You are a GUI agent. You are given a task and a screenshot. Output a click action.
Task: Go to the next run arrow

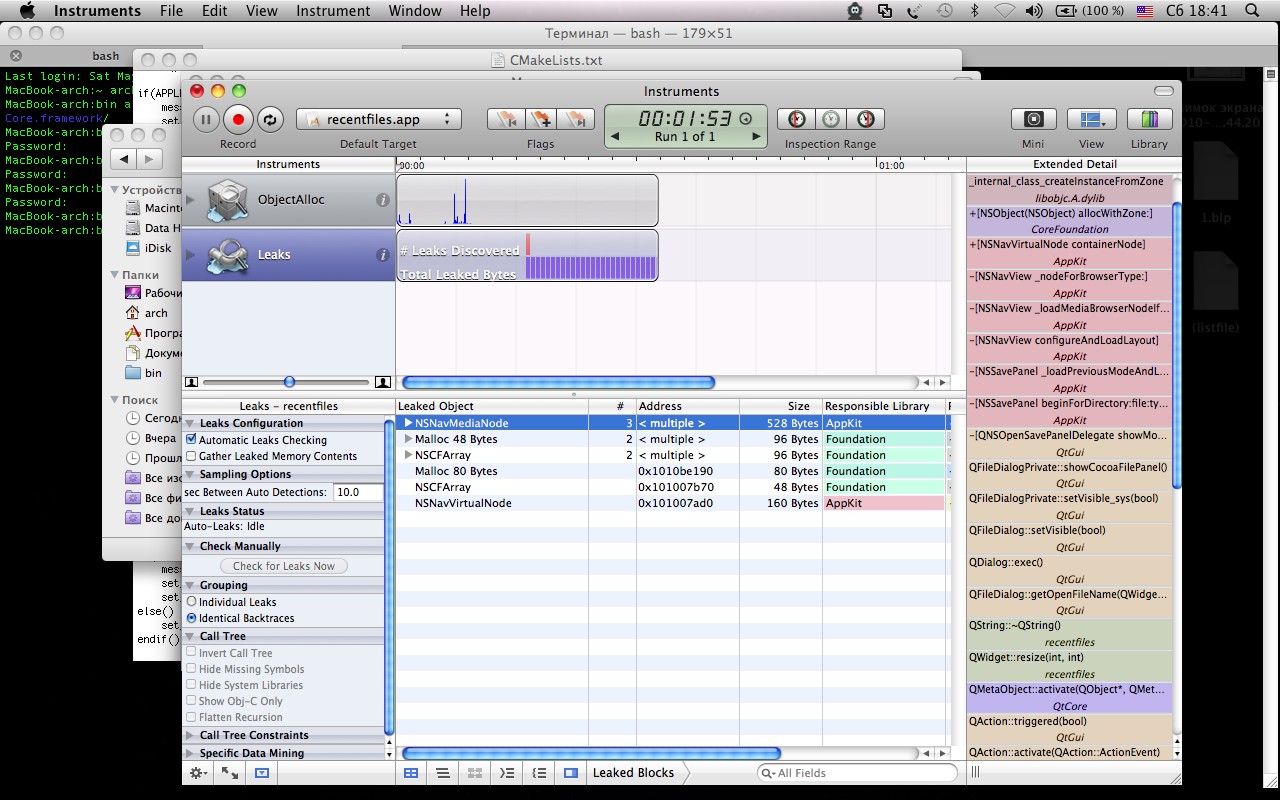point(756,137)
